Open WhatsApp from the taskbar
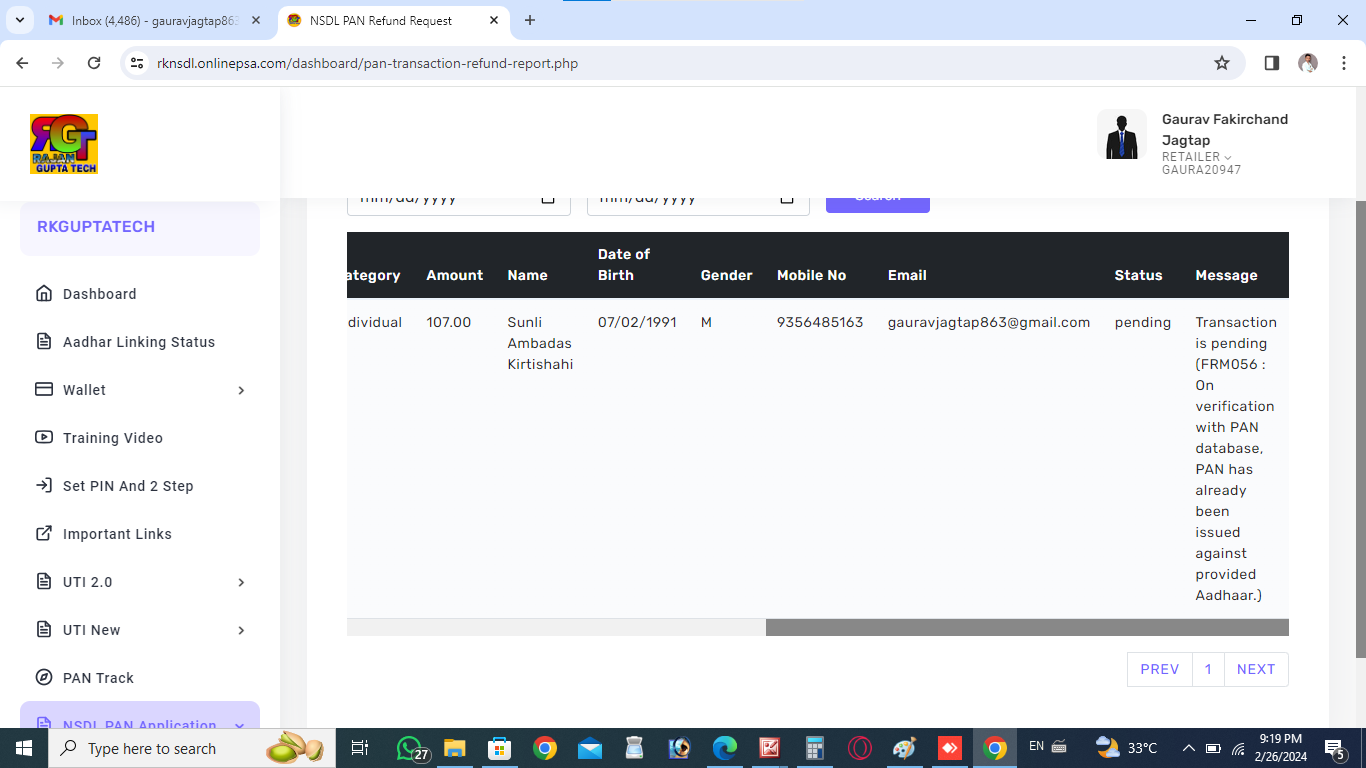The height and width of the screenshot is (768, 1366). 410,748
